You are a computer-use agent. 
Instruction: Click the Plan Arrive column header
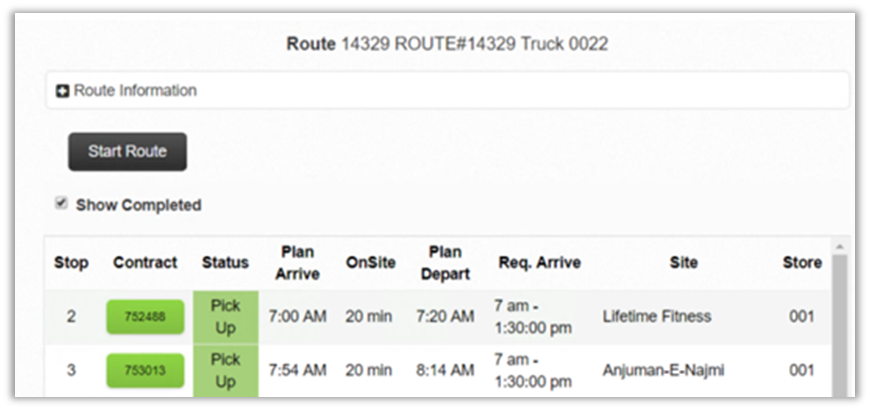pyautogui.click(x=297, y=263)
